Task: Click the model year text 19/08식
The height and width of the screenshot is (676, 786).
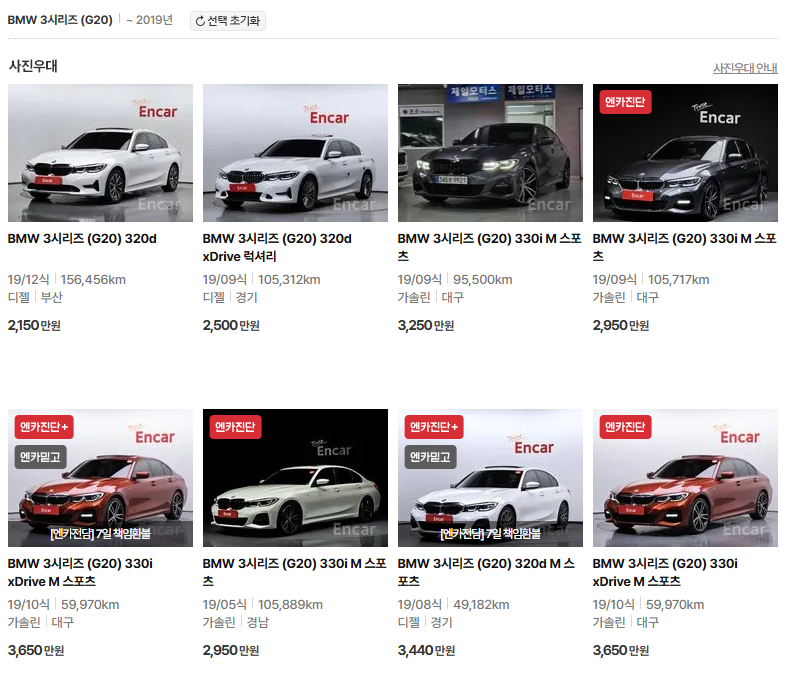Action: click(x=420, y=605)
